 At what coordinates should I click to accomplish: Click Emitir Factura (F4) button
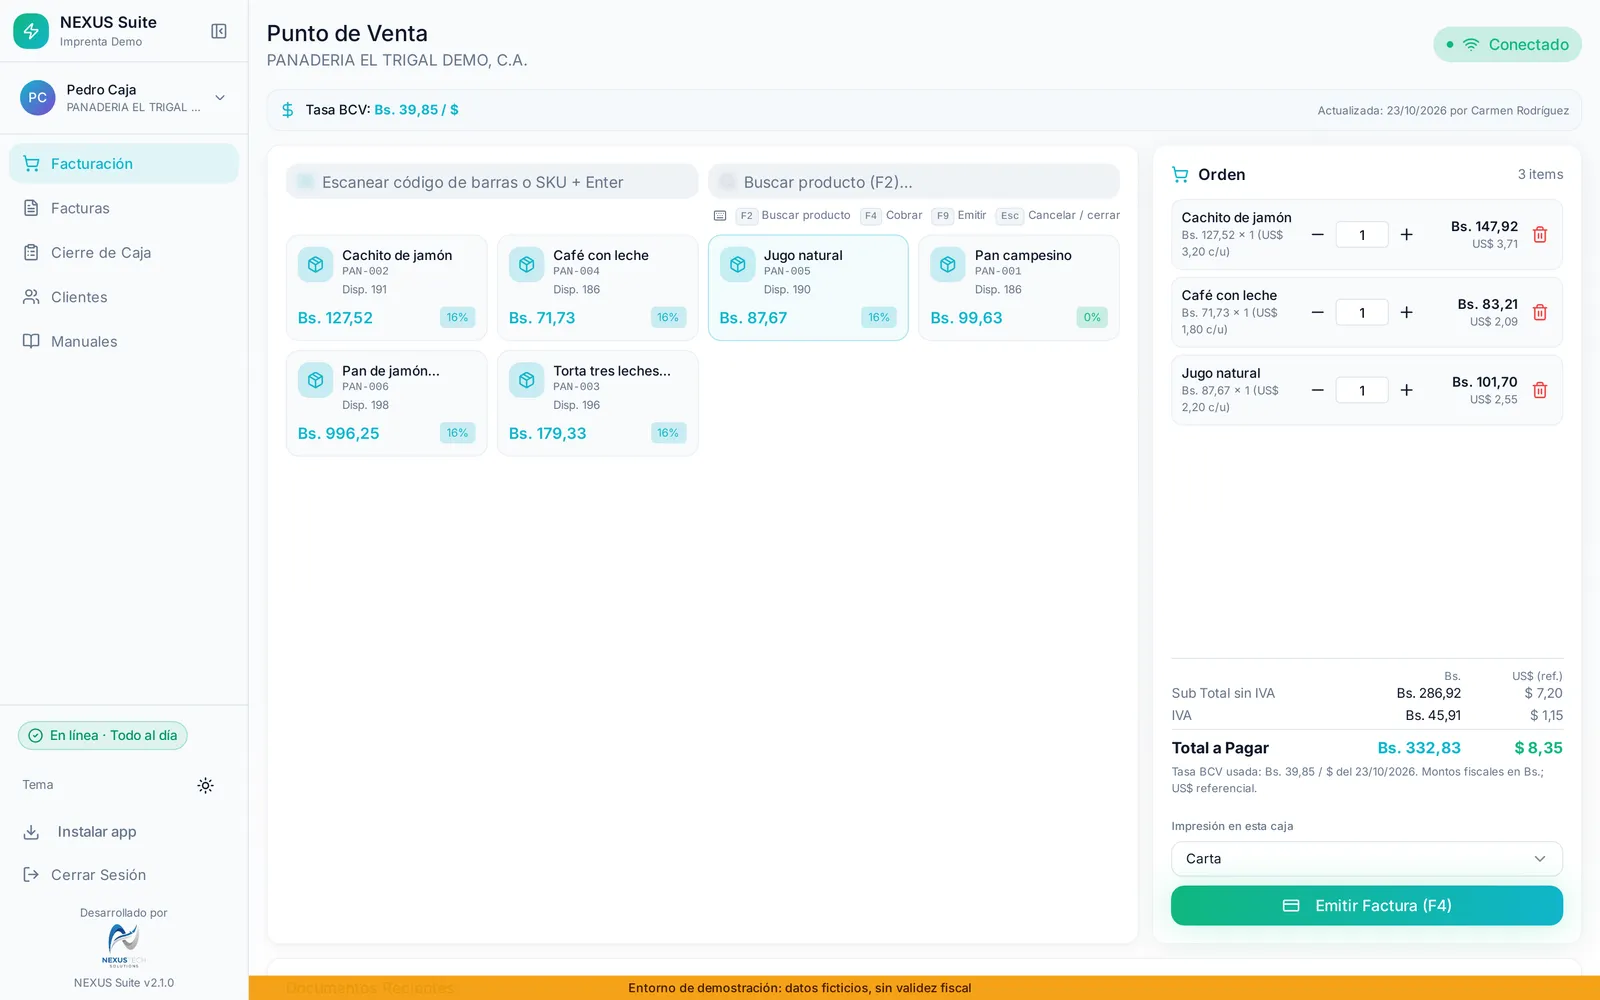point(1367,905)
